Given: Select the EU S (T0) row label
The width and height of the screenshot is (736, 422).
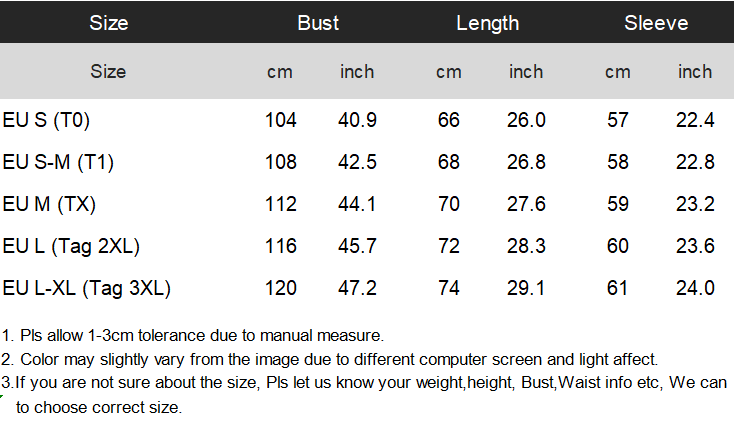Looking at the screenshot, I should tap(46, 120).
